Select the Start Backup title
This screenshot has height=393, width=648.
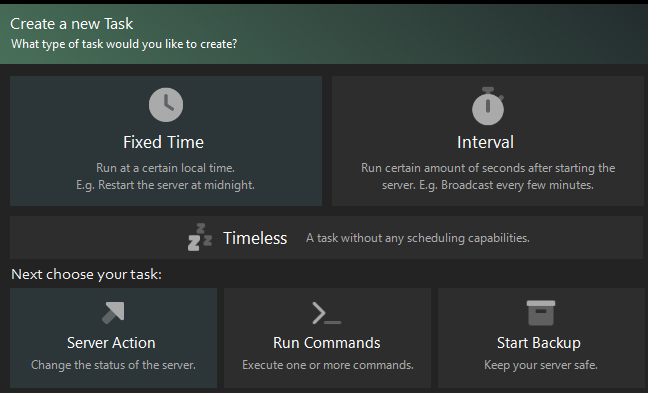coord(539,343)
